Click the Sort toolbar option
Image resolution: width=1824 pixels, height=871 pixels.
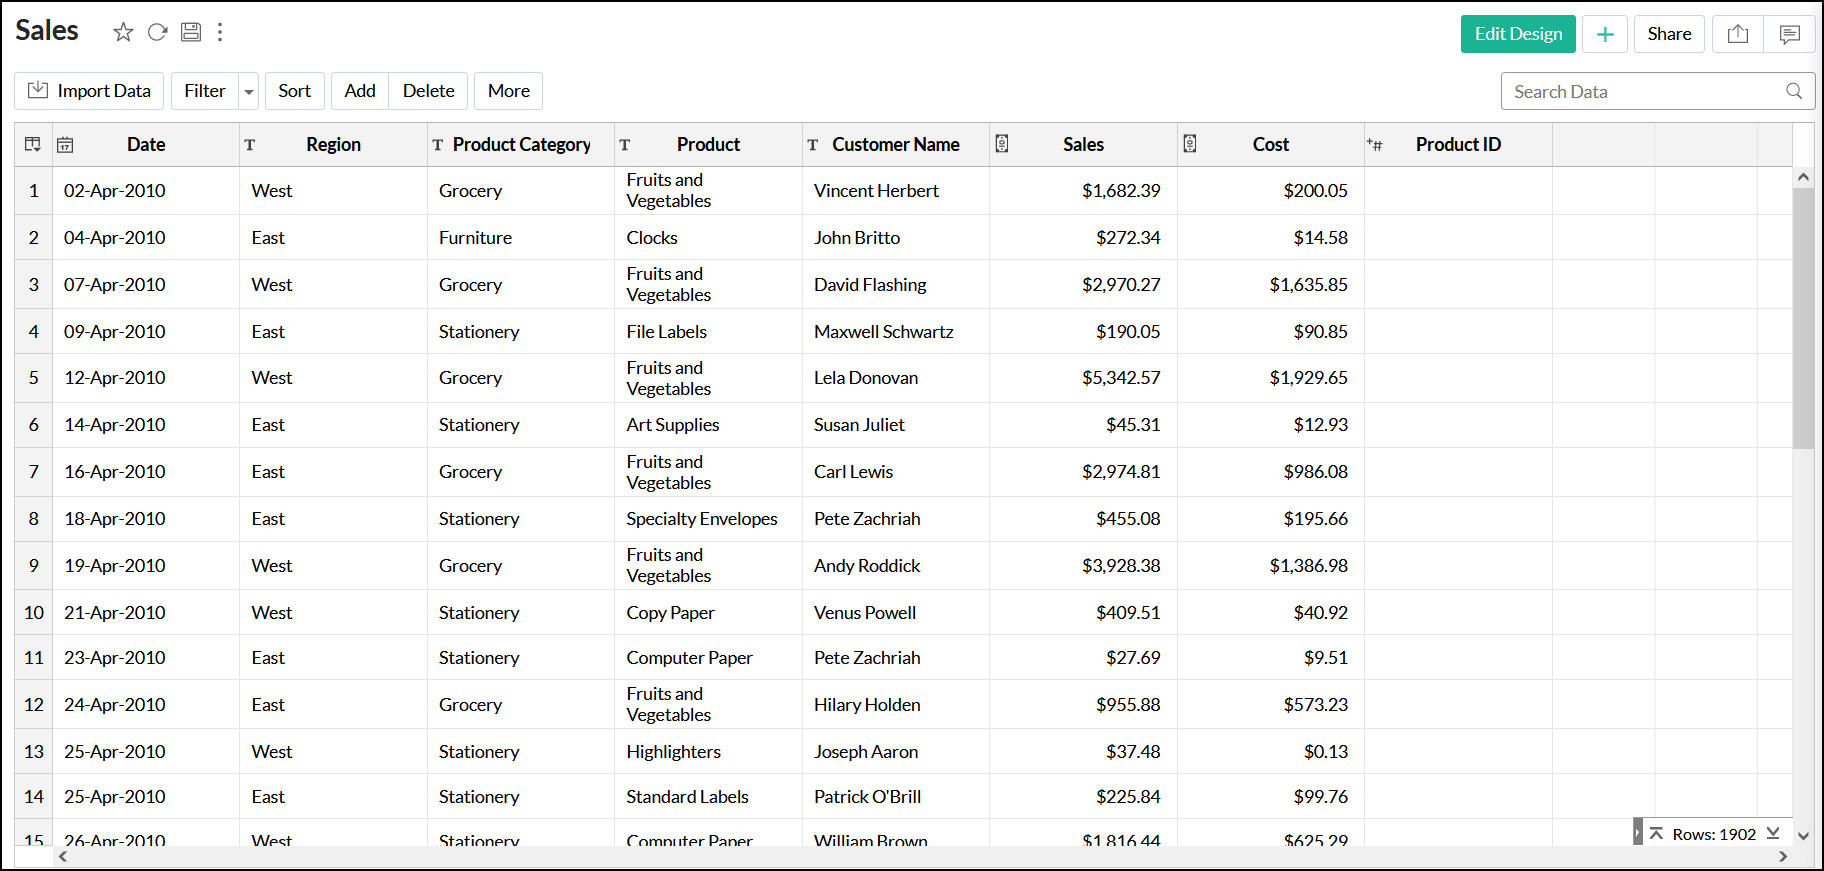(294, 91)
